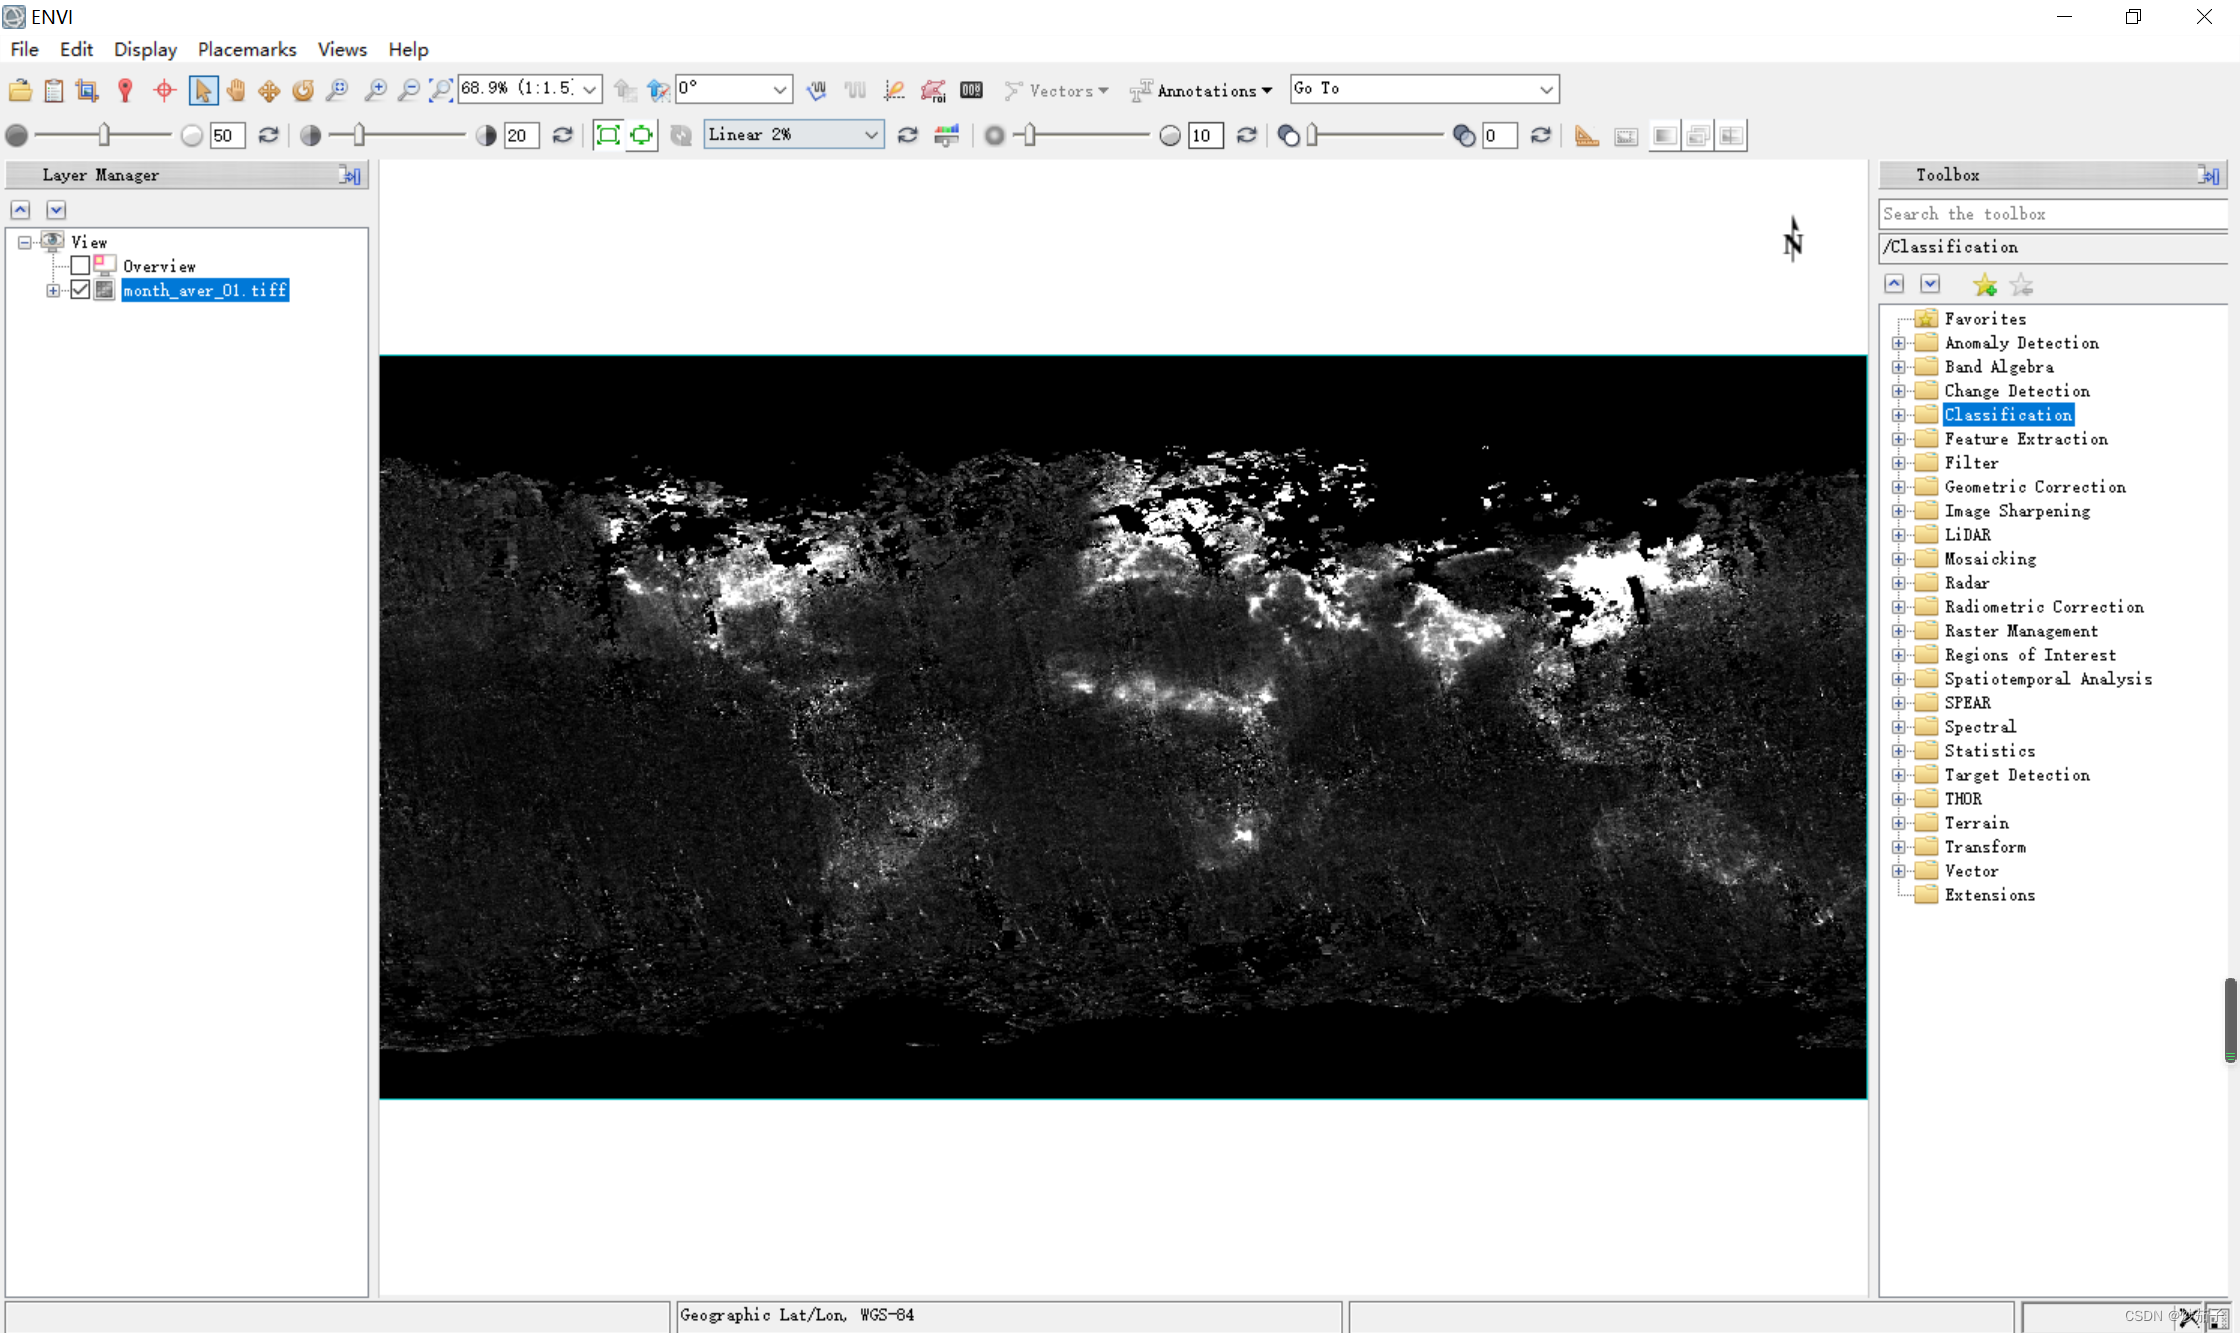Select the Mosaicking toolbox folder

click(x=1990, y=559)
